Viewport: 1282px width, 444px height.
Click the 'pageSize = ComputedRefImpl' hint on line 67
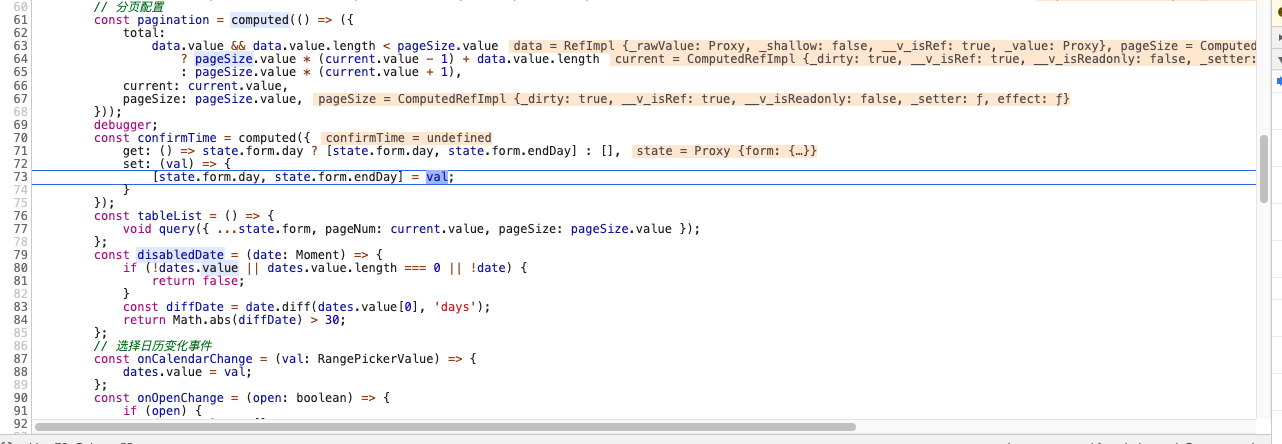(694, 98)
